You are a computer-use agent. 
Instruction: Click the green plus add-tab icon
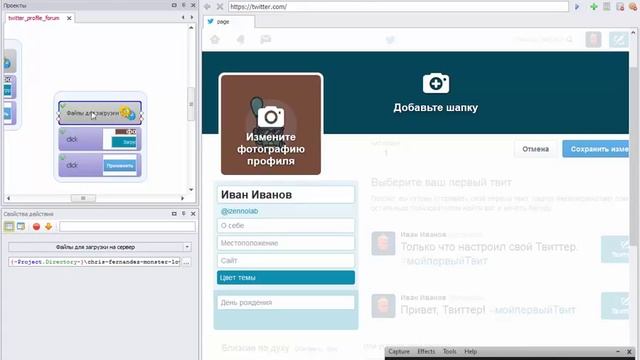[594, 7]
